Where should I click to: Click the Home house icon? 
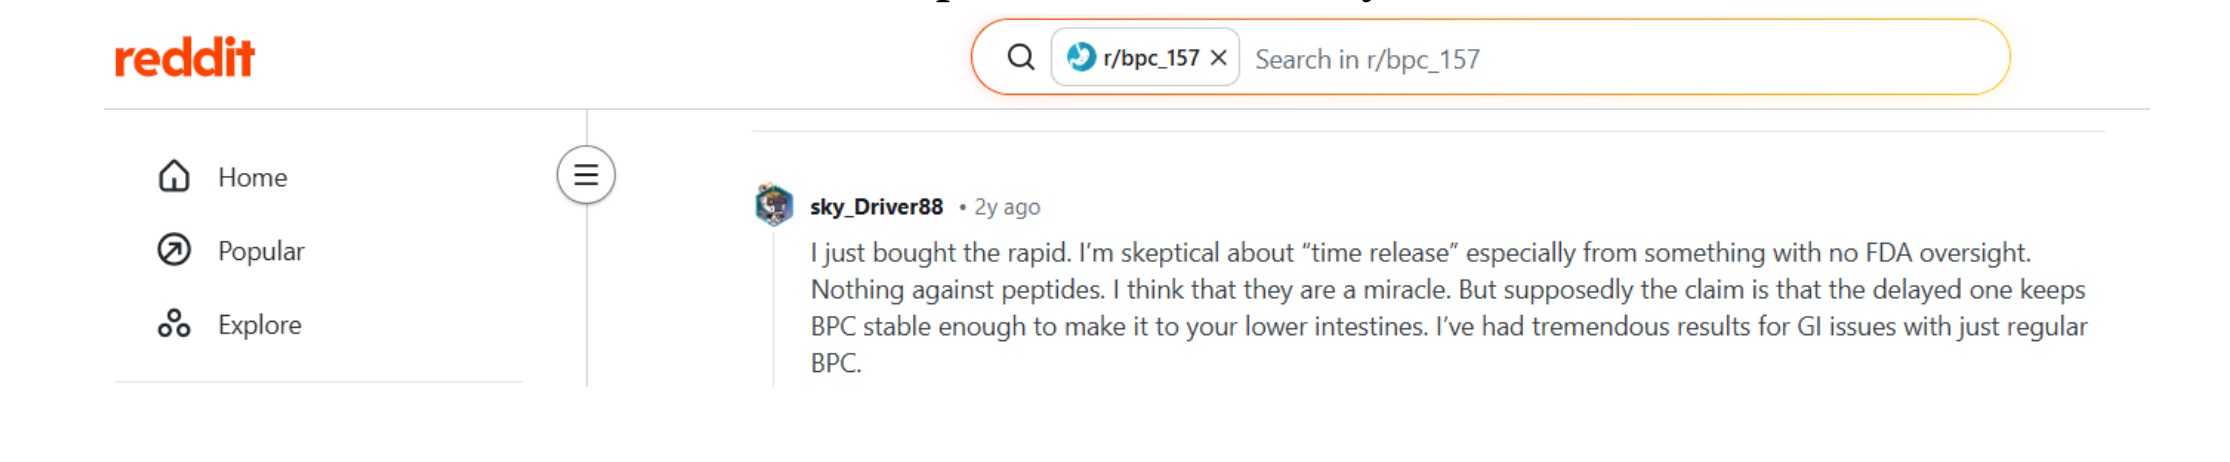174,176
